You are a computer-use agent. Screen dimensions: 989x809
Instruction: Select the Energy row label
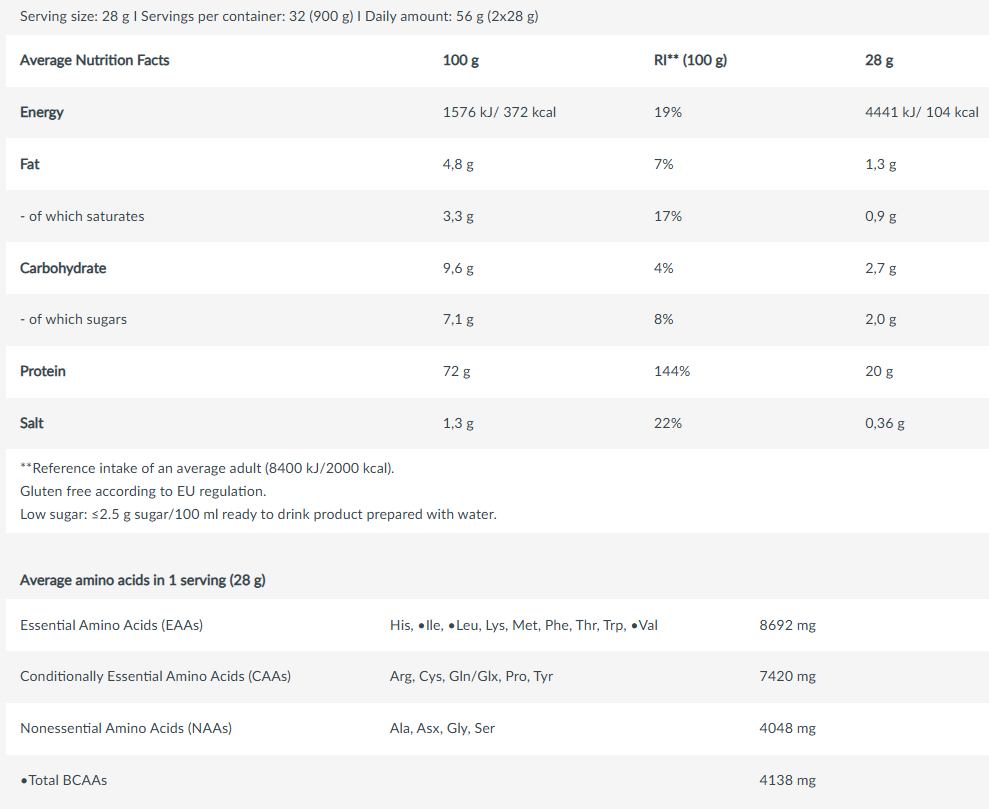[x=42, y=112]
